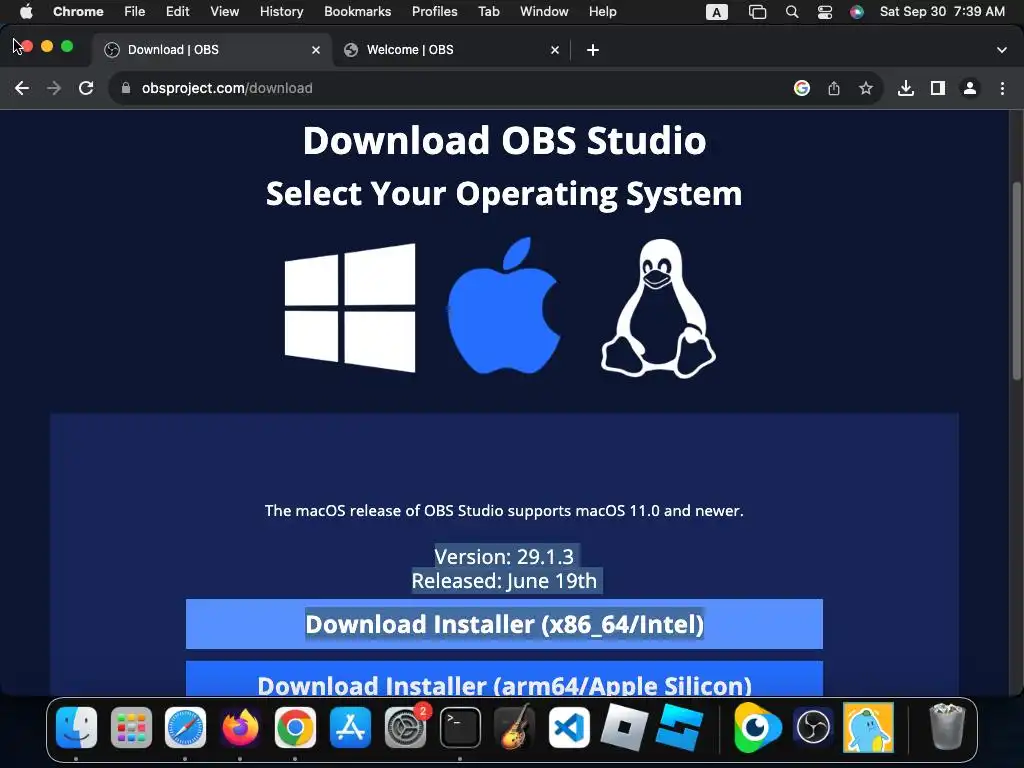Open the blue bird app in Dock
The width and height of the screenshot is (1024, 768).
(x=868, y=728)
